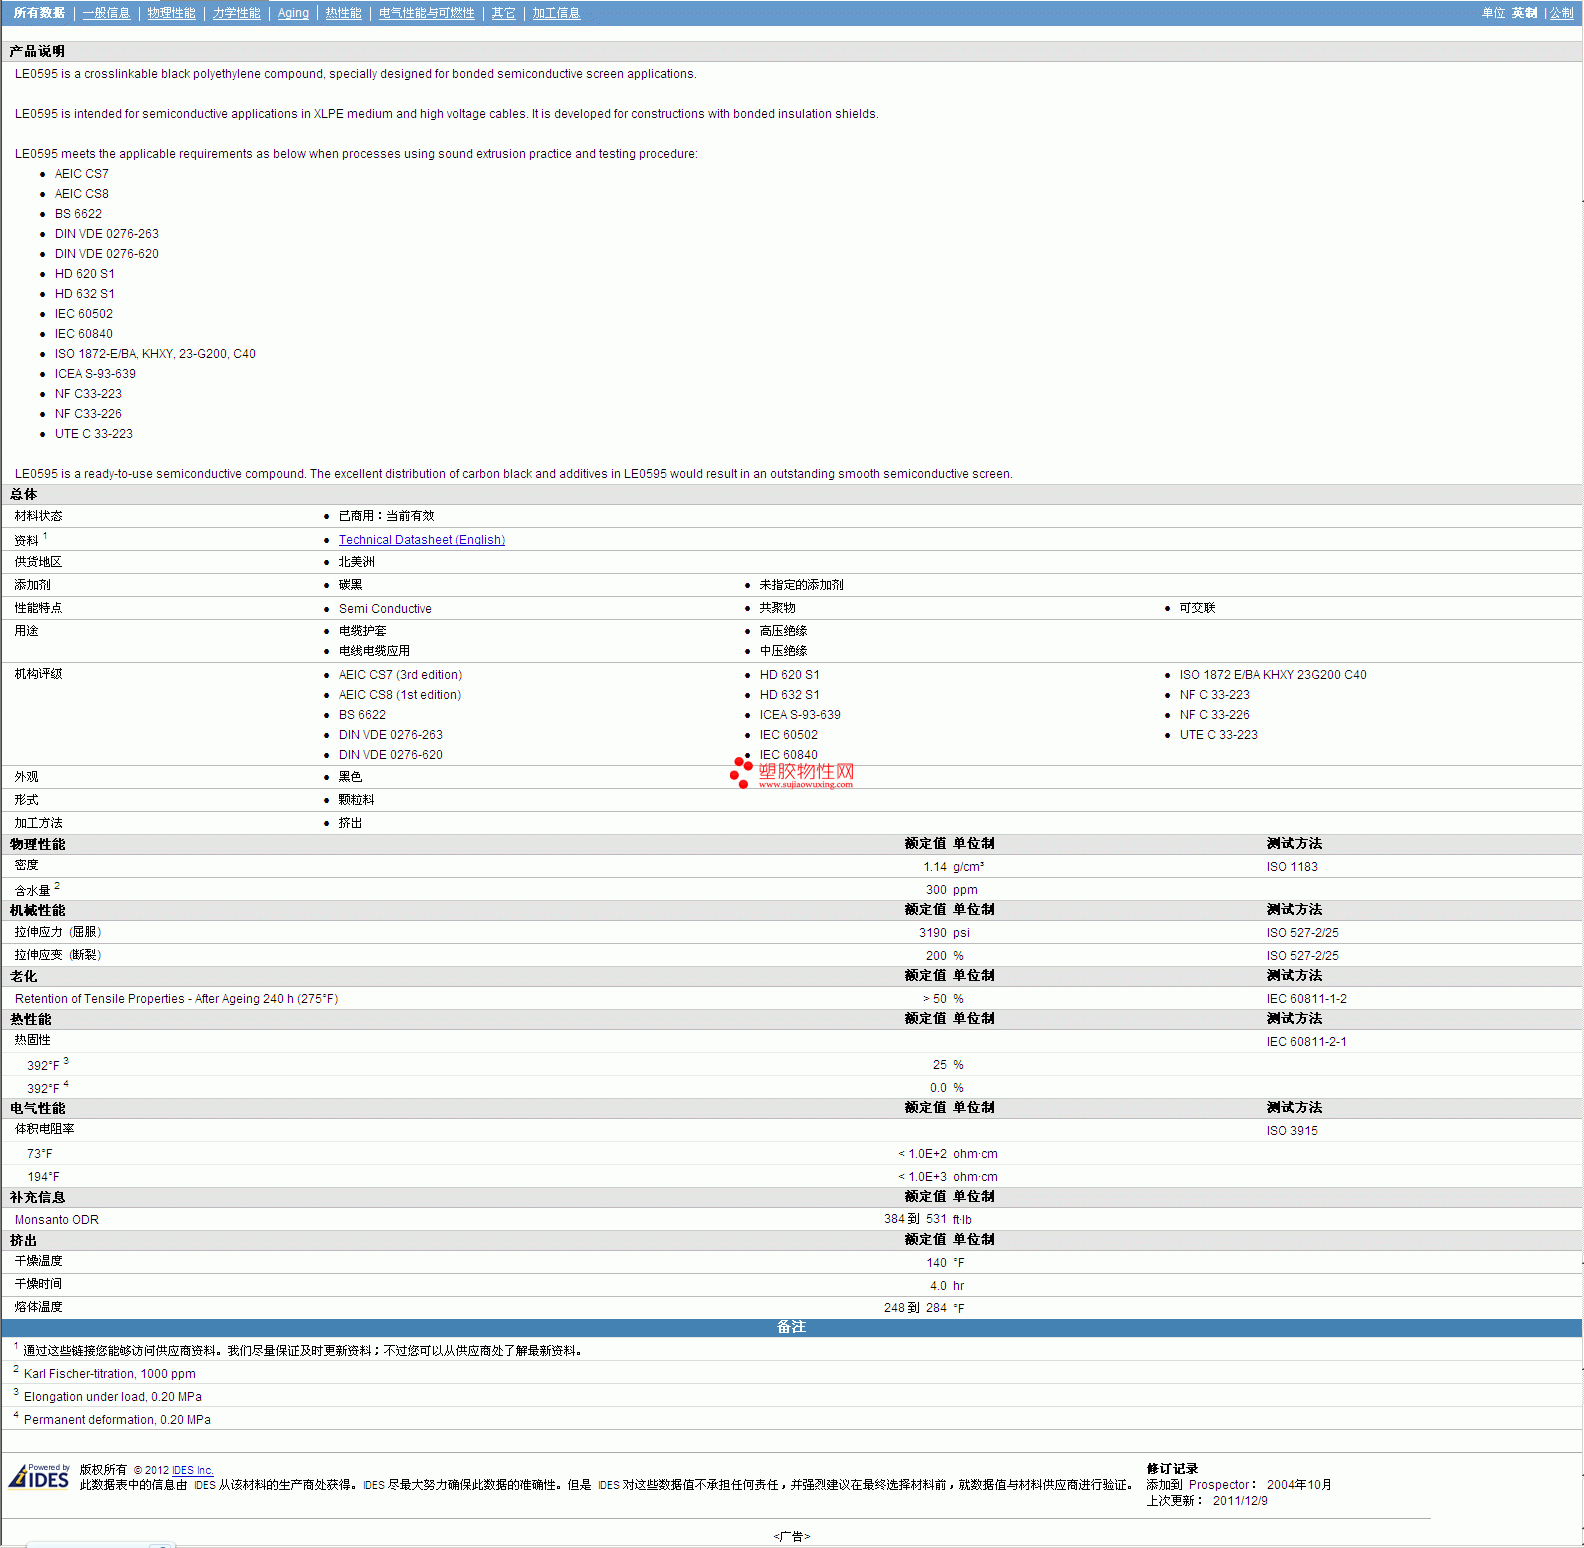
Task: Click ISO 1872 E/BA KHXY 23G200 C40 entry
Action: click(1273, 675)
